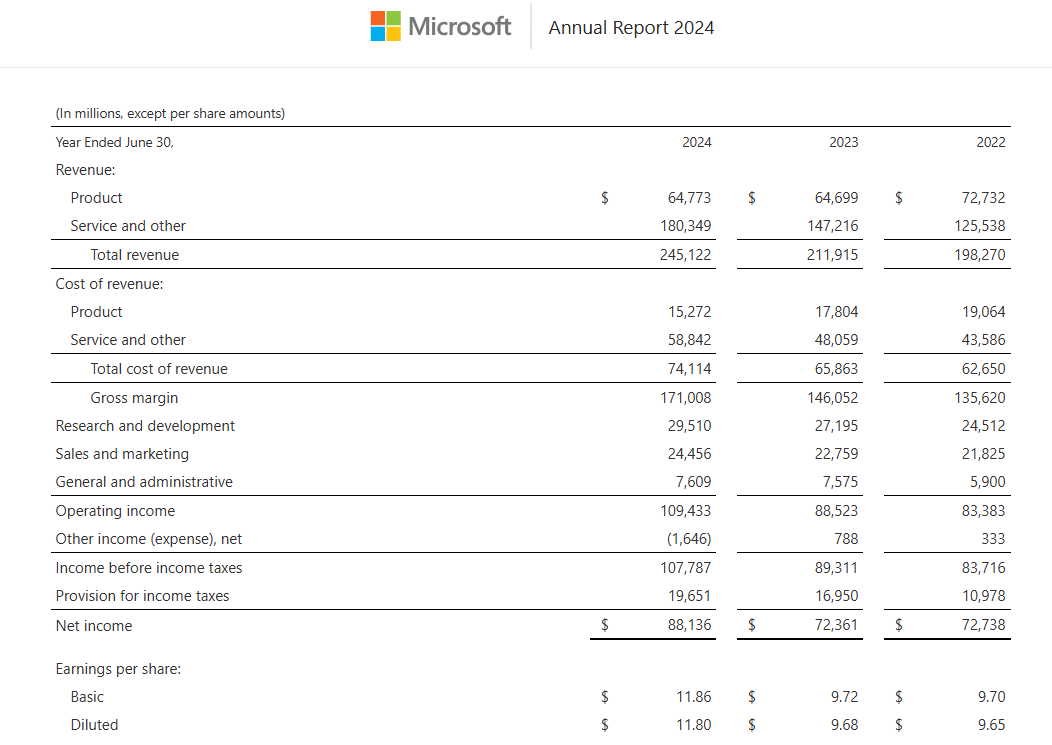Select the 2024 column header

coord(697,142)
